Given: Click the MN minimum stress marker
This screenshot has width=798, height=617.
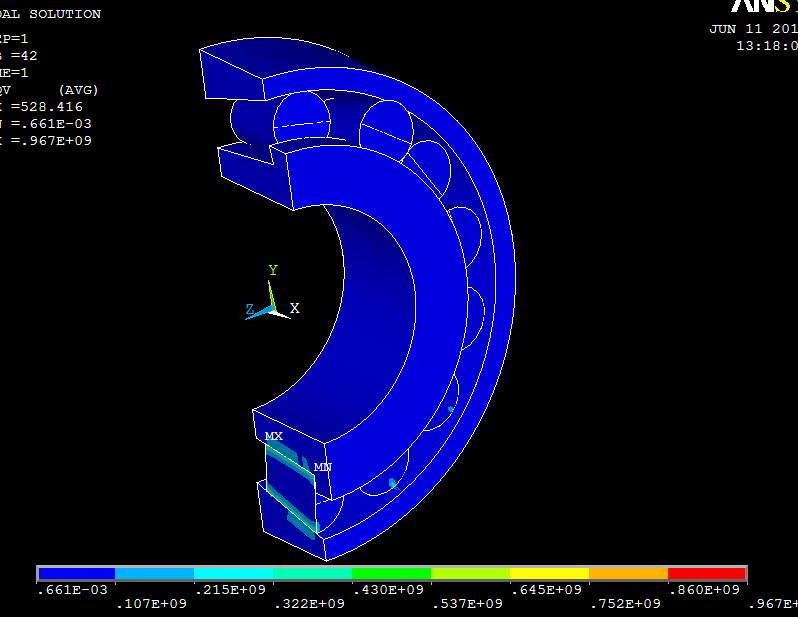Looking at the screenshot, I should [x=323, y=467].
